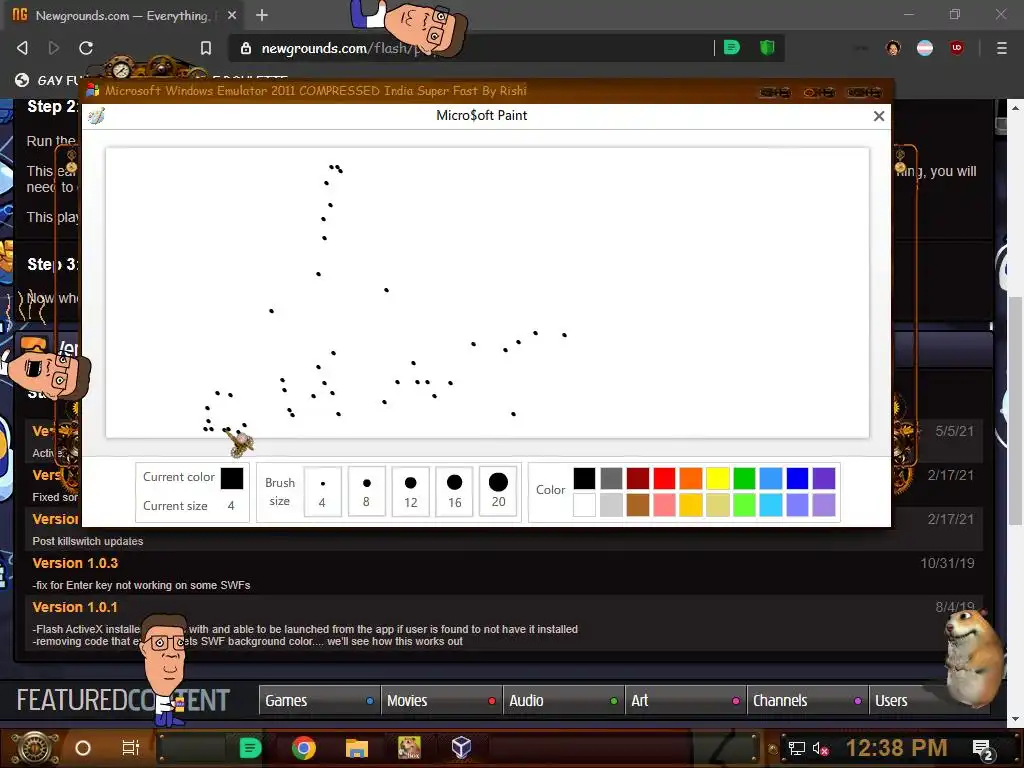Pick the green color swatch in top row

coord(744,478)
